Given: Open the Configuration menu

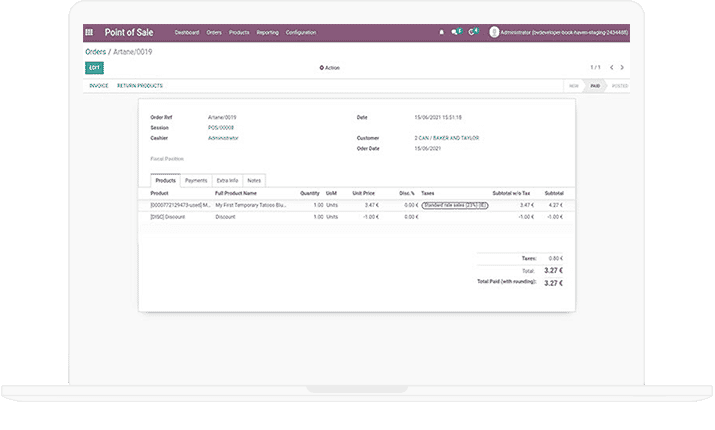Looking at the screenshot, I should (301, 32).
